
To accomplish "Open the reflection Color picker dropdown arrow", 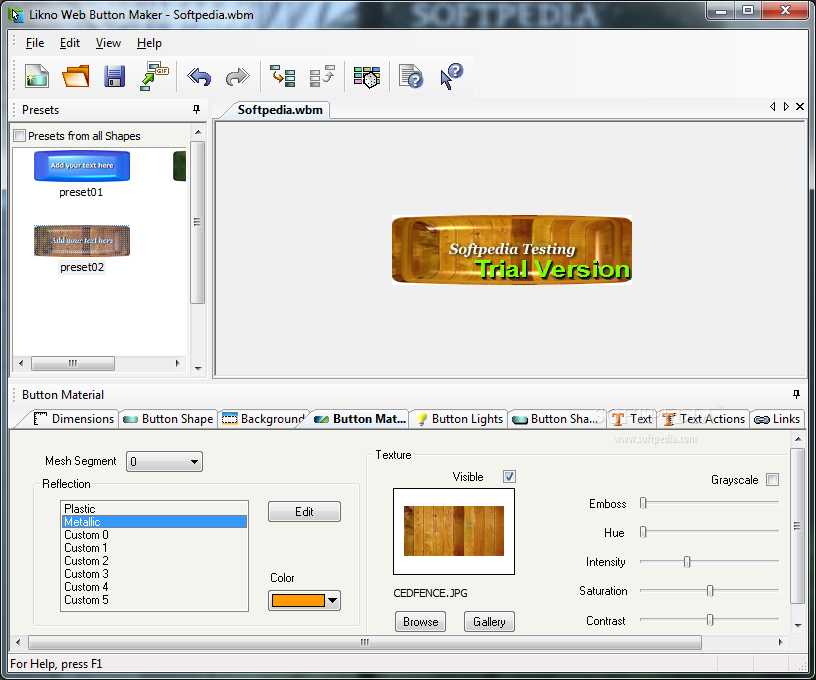I will pyautogui.click(x=333, y=600).
